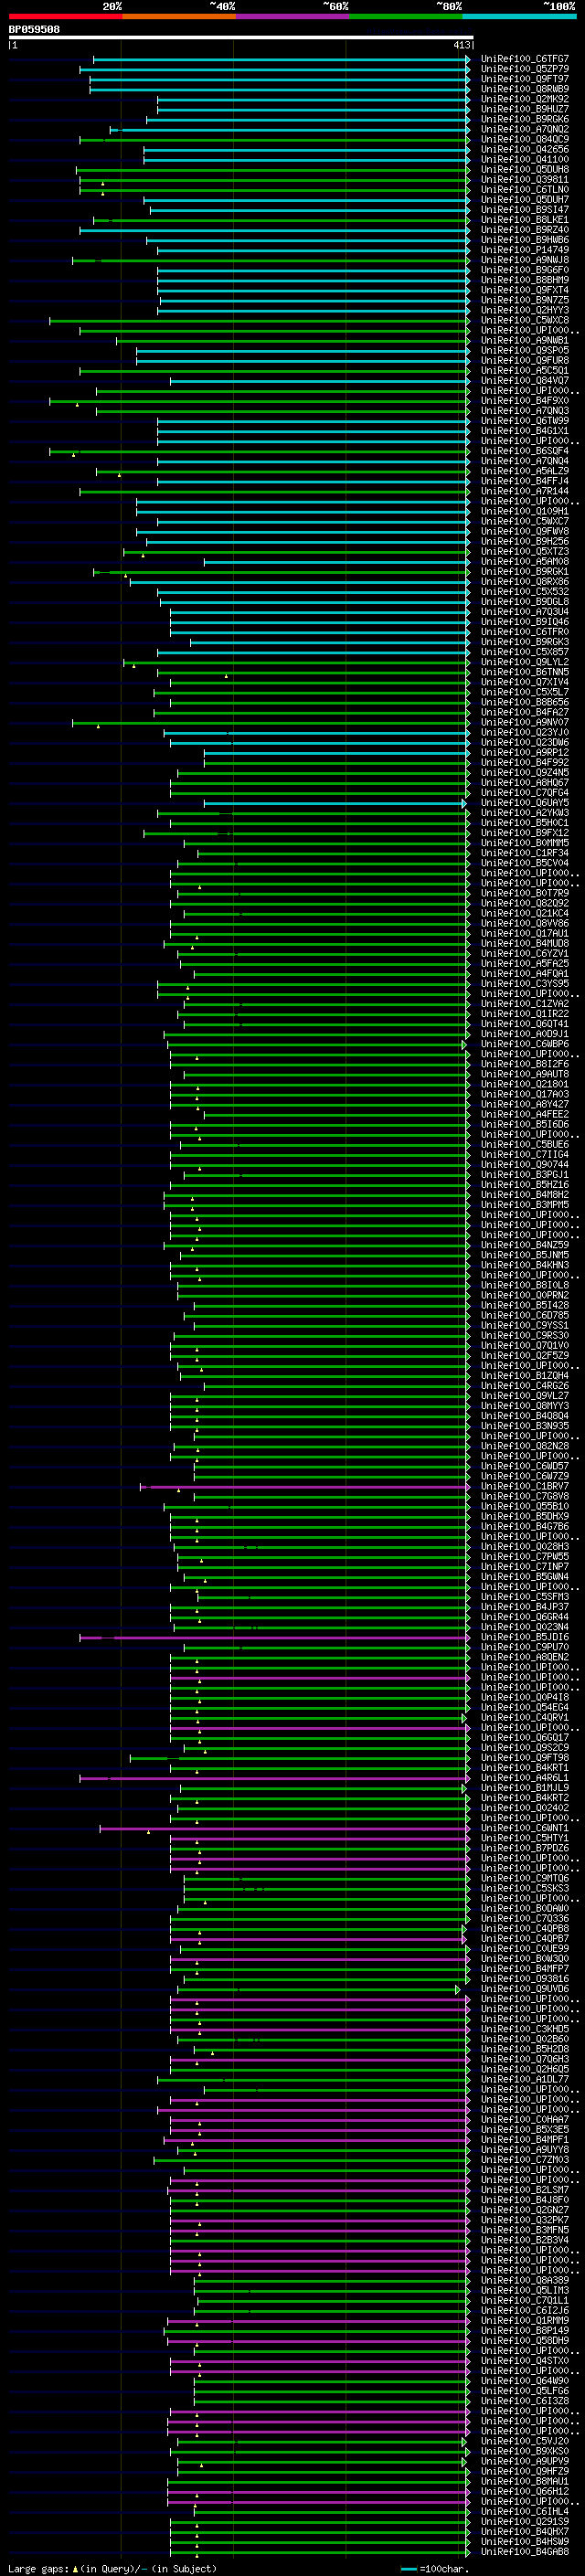The image size is (585, 2576).
Task: Open hit UniRef100_Q8RWB9
Action: click(x=524, y=89)
